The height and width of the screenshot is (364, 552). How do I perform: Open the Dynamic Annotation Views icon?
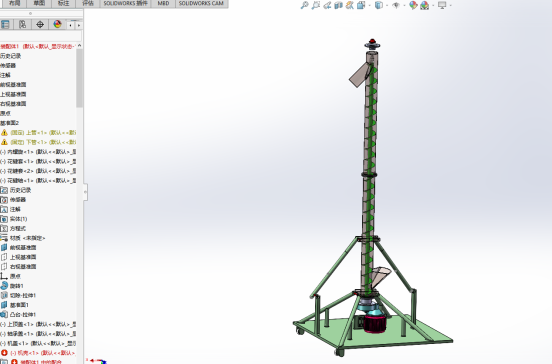pos(350,5)
